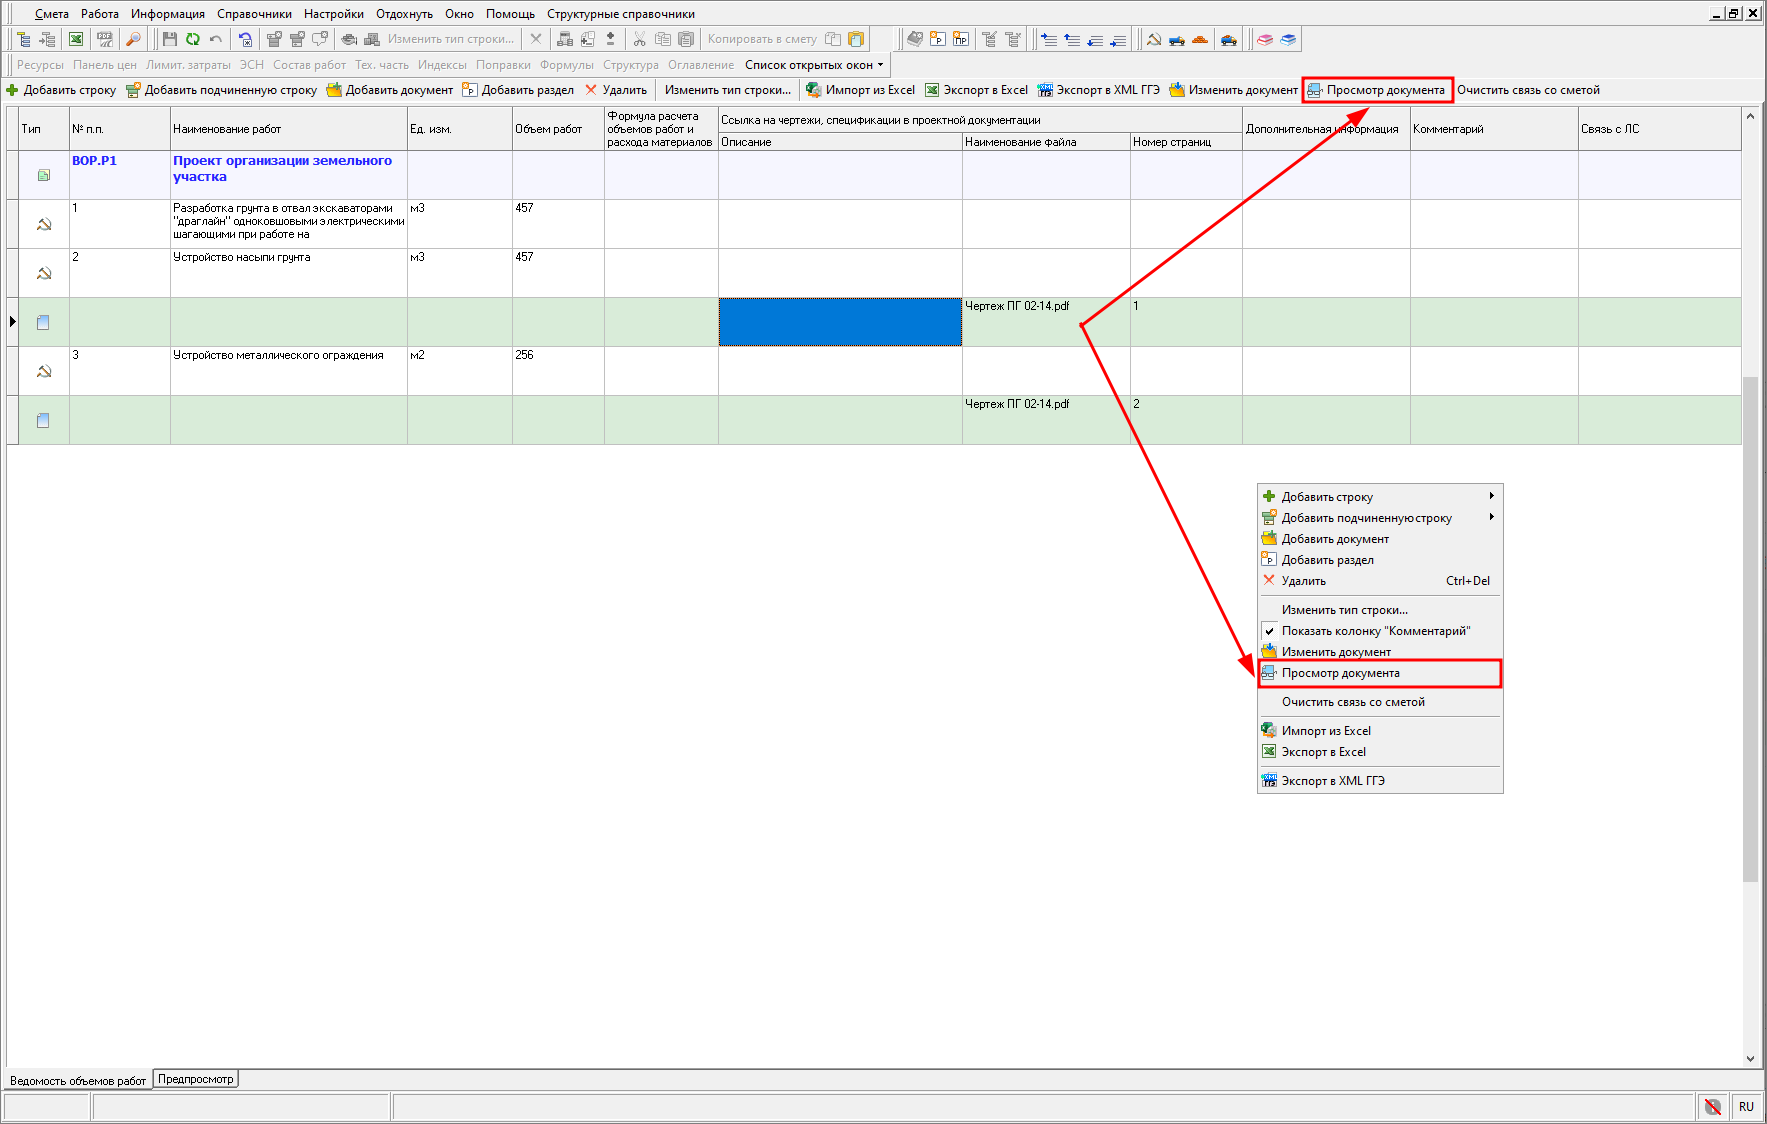Toggle 'Показать колонку Комментарий' checkmark in context menu

point(1376,631)
